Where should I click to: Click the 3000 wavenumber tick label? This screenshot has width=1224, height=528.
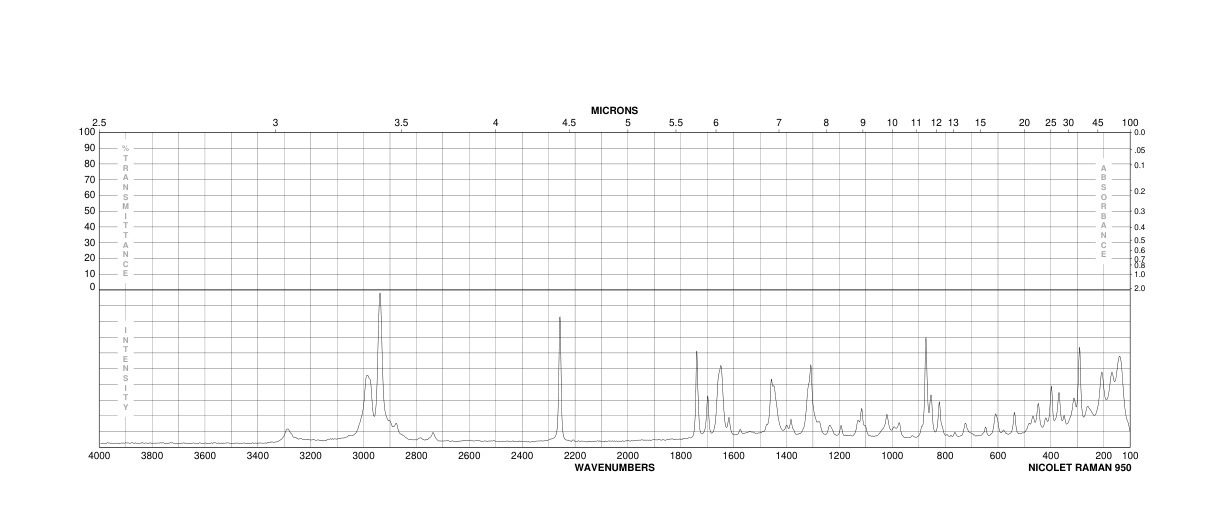pyautogui.click(x=363, y=456)
